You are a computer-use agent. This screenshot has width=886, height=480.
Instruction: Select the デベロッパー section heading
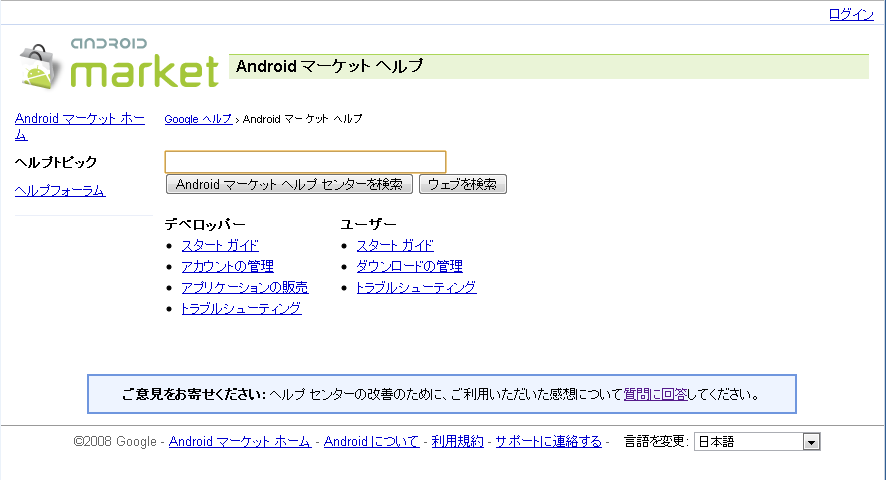point(205,224)
